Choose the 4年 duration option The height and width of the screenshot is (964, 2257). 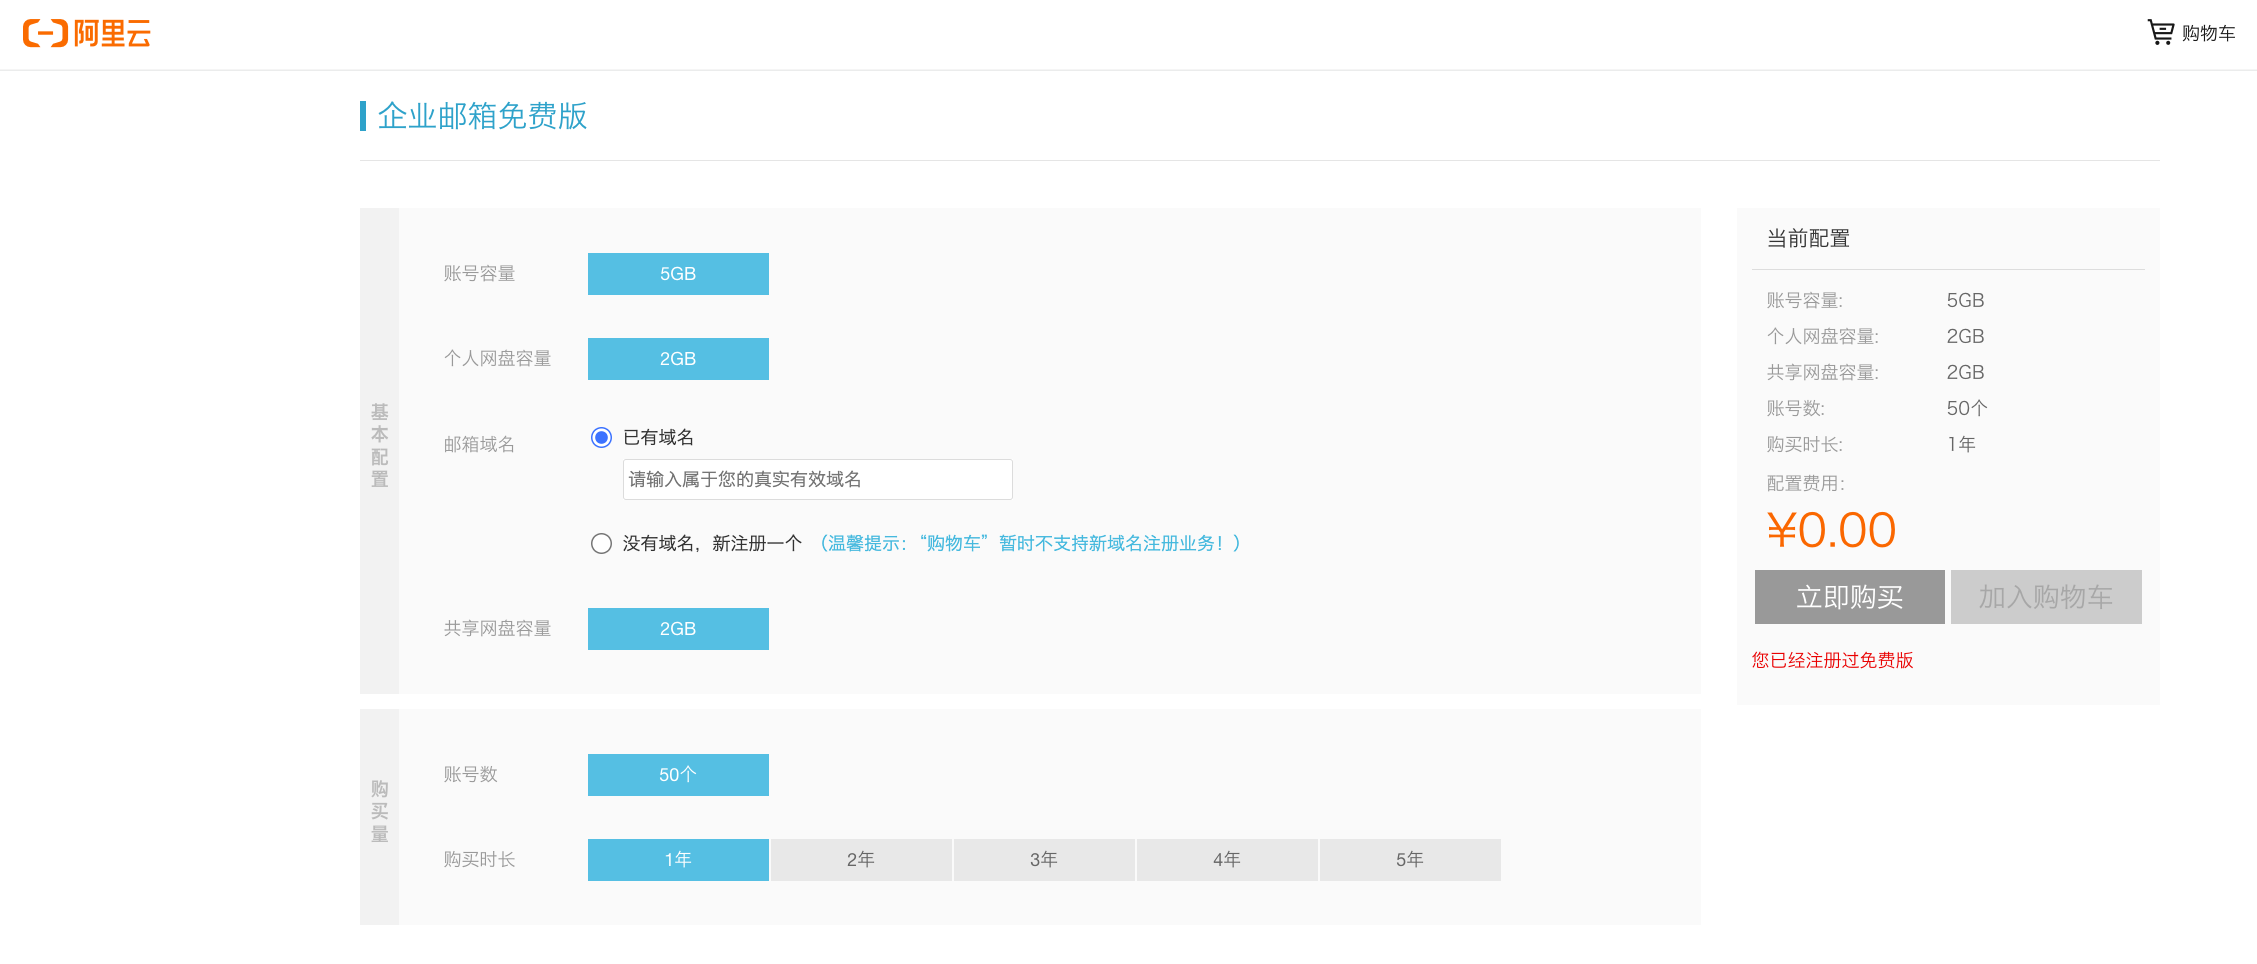tap(1227, 859)
